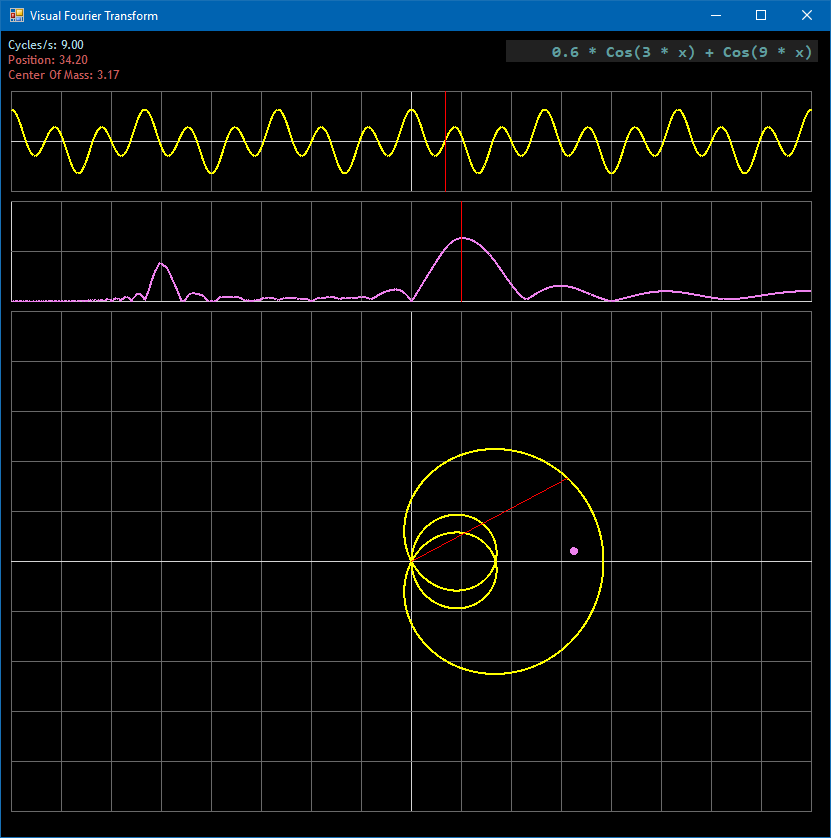The height and width of the screenshot is (838, 831).
Task: Click the Cycles/s 9.00 readout
Action: pos(46,45)
